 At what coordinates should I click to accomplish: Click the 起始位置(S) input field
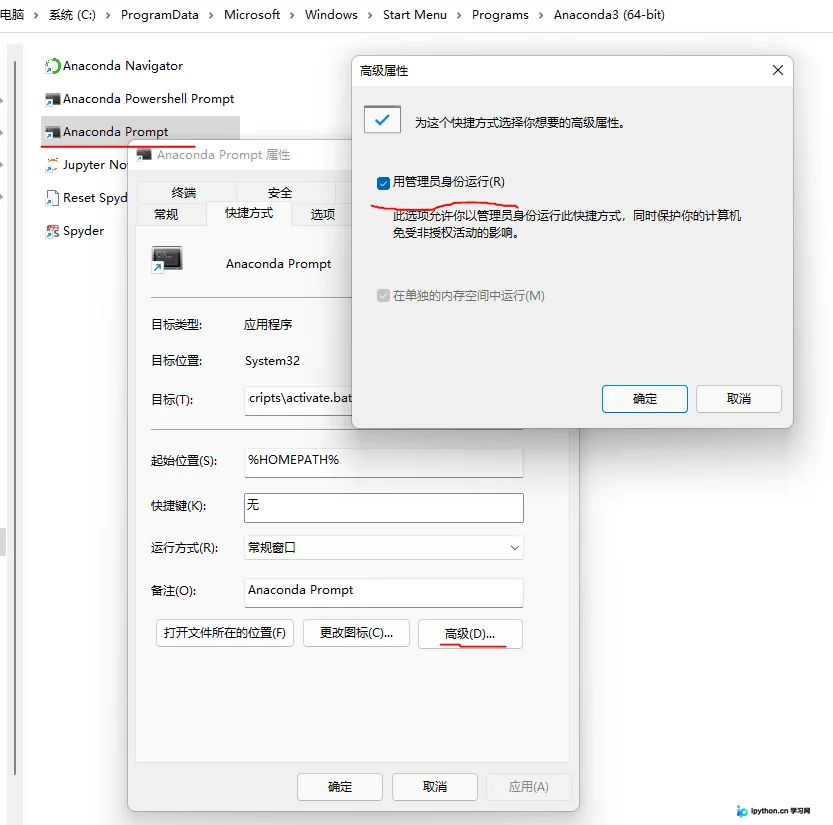(x=384, y=462)
